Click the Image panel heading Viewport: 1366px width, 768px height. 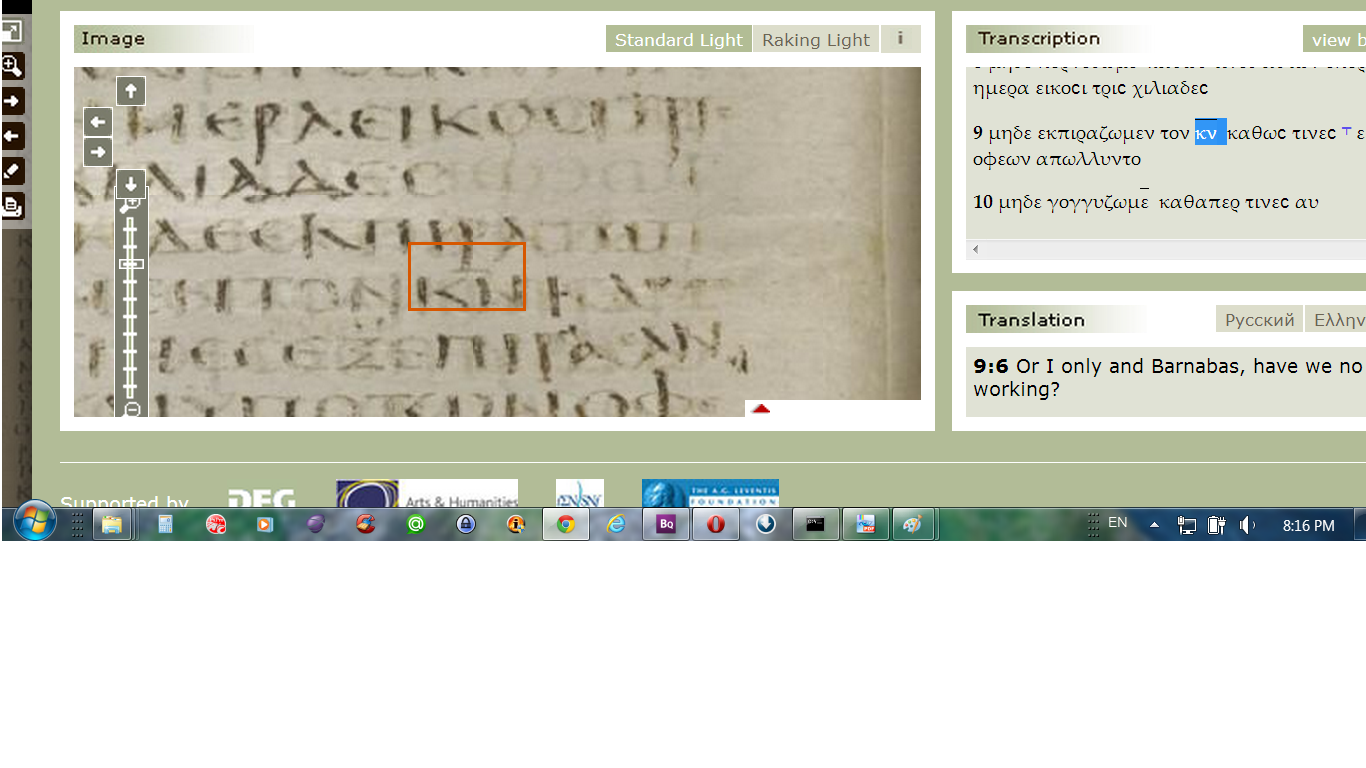(113, 39)
